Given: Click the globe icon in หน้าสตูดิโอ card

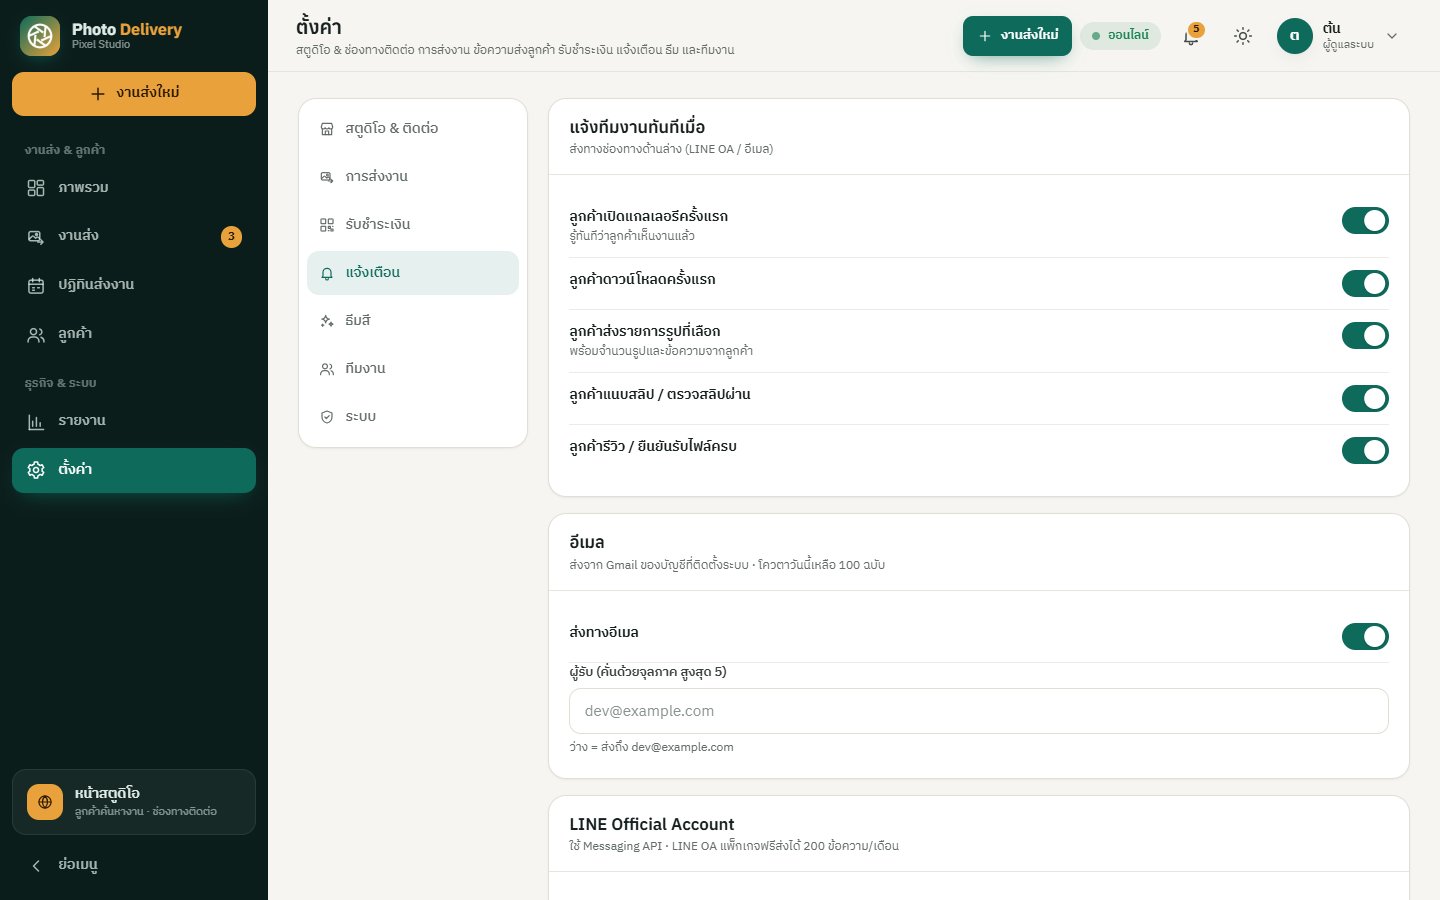Looking at the screenshot, I should [x=45, y=802].
